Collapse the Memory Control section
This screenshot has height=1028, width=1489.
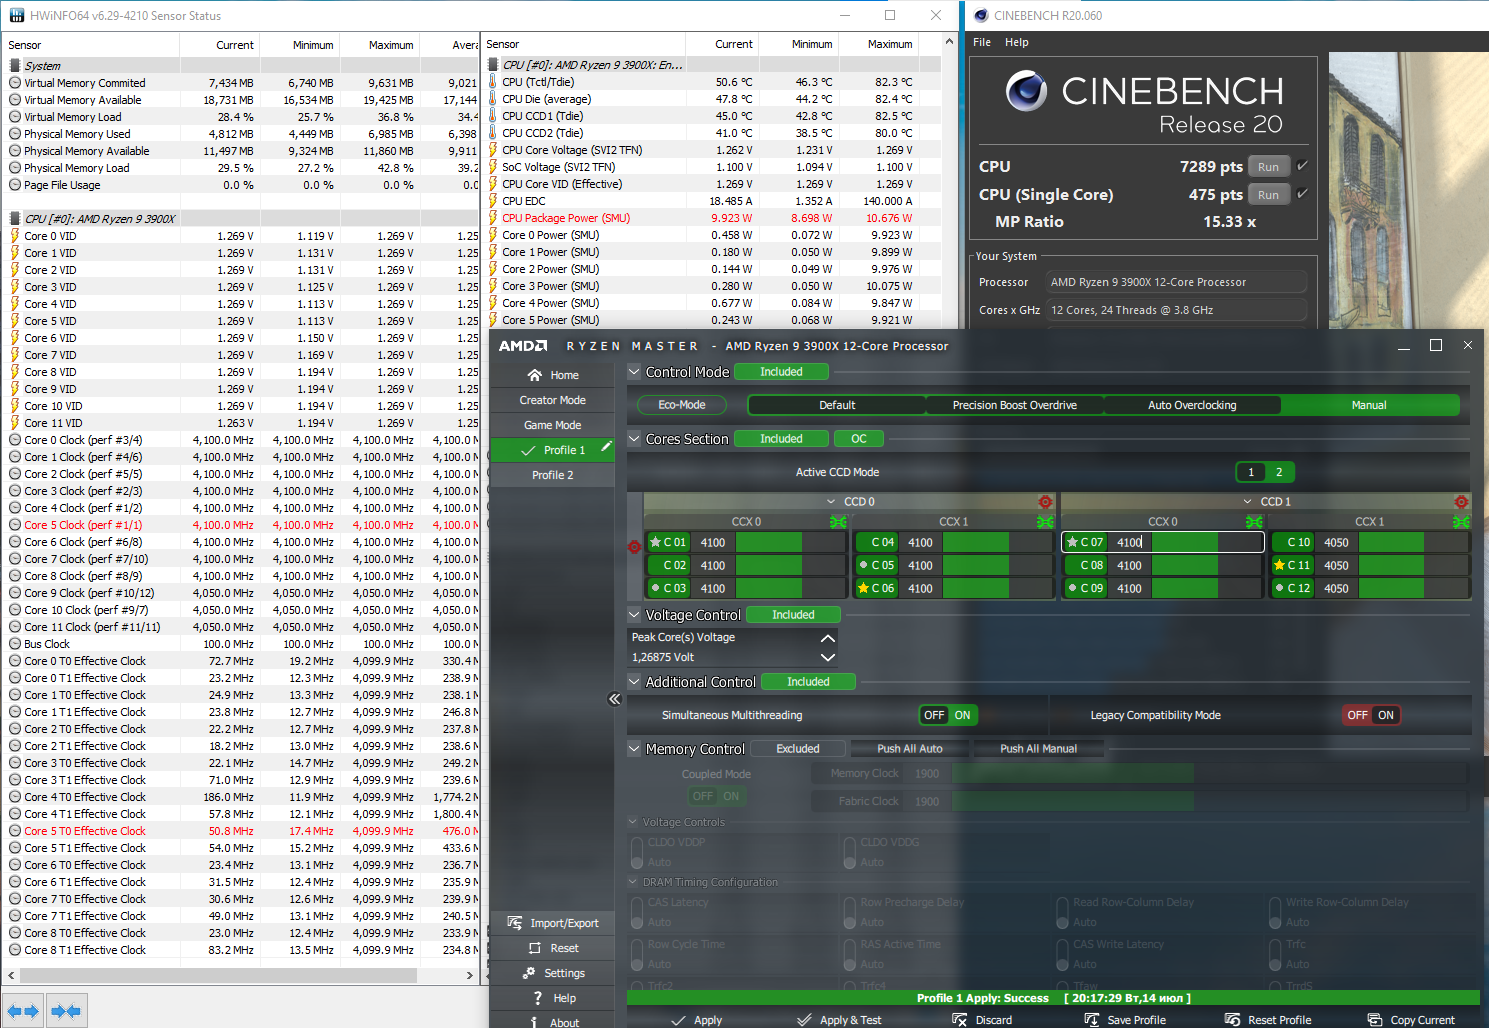tap(634, 749)
